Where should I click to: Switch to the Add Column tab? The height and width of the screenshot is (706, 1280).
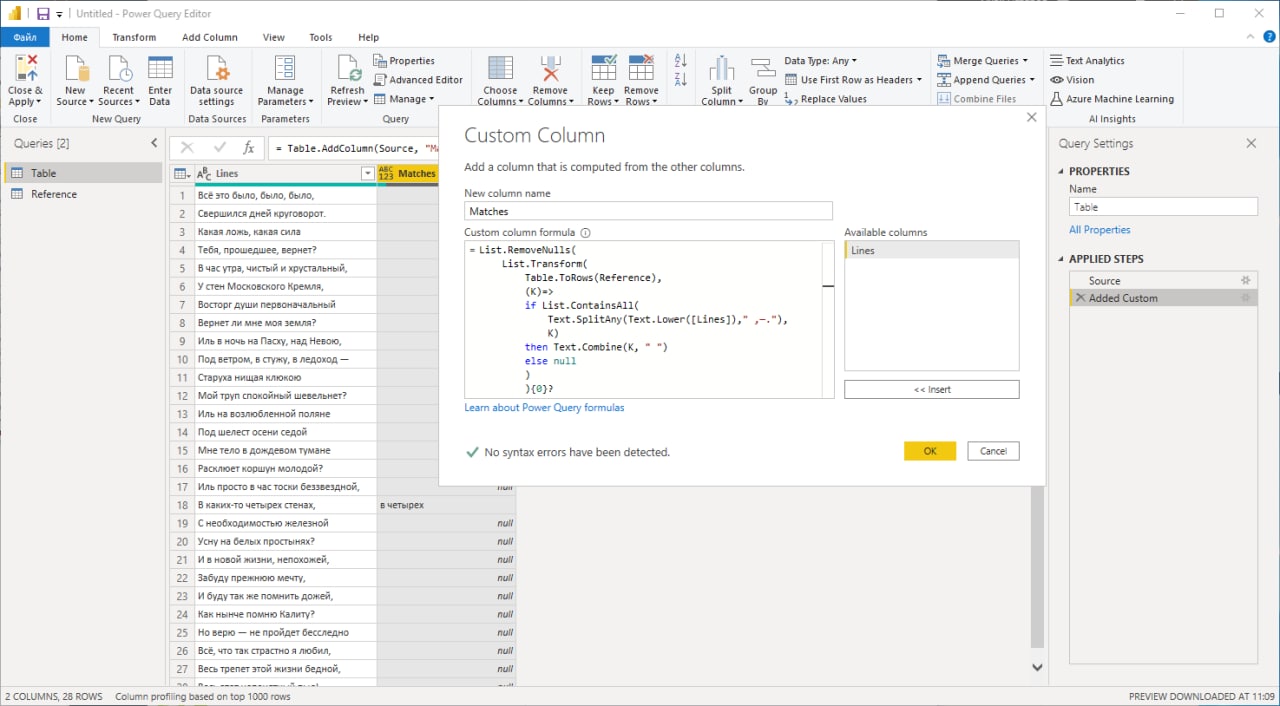click(210, 37)
